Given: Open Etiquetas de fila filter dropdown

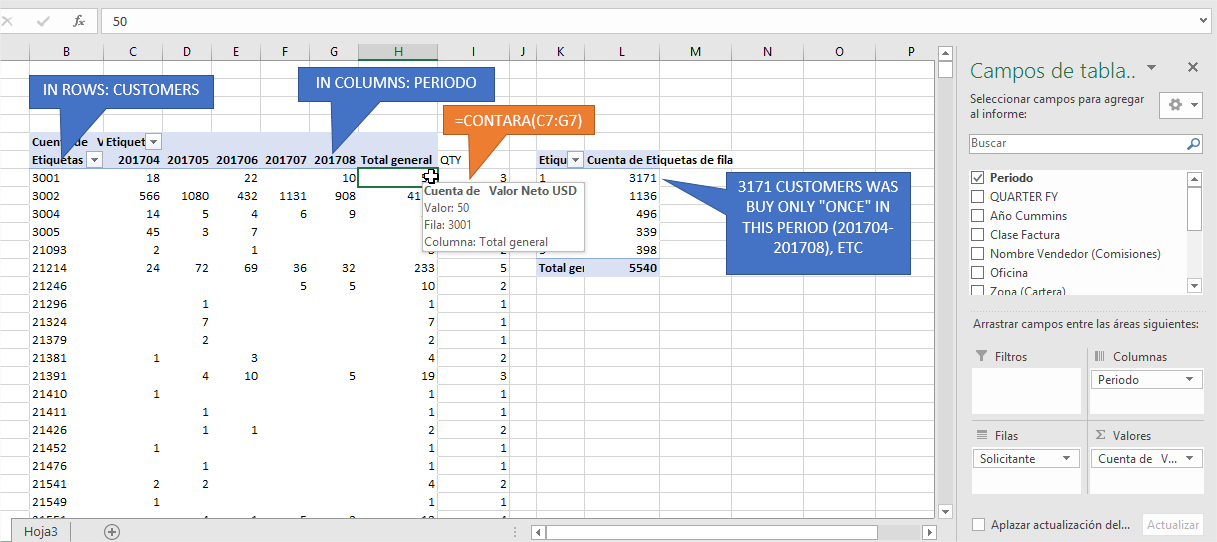Looking at the screenshot, I should [x=95, y=159].
